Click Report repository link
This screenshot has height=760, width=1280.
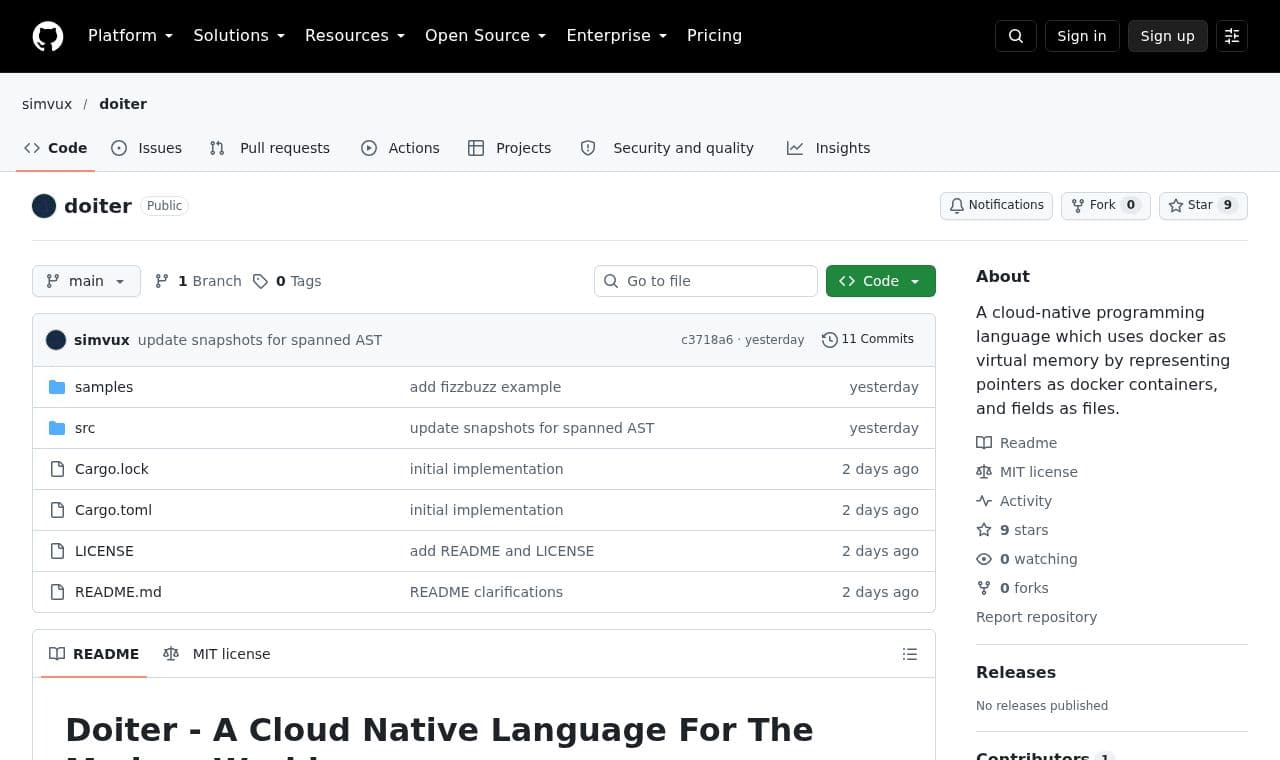point(1036,617)
